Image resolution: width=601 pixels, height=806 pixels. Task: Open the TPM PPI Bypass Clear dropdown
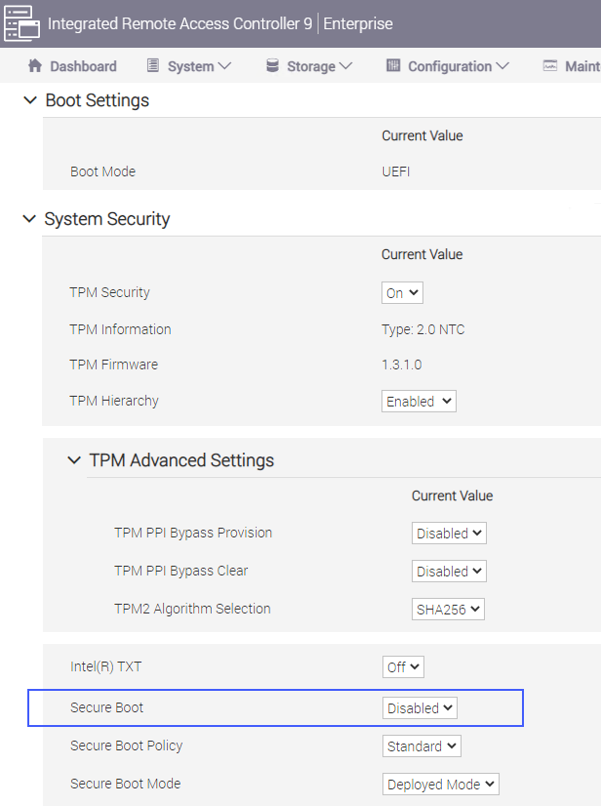tap(449, 571)
